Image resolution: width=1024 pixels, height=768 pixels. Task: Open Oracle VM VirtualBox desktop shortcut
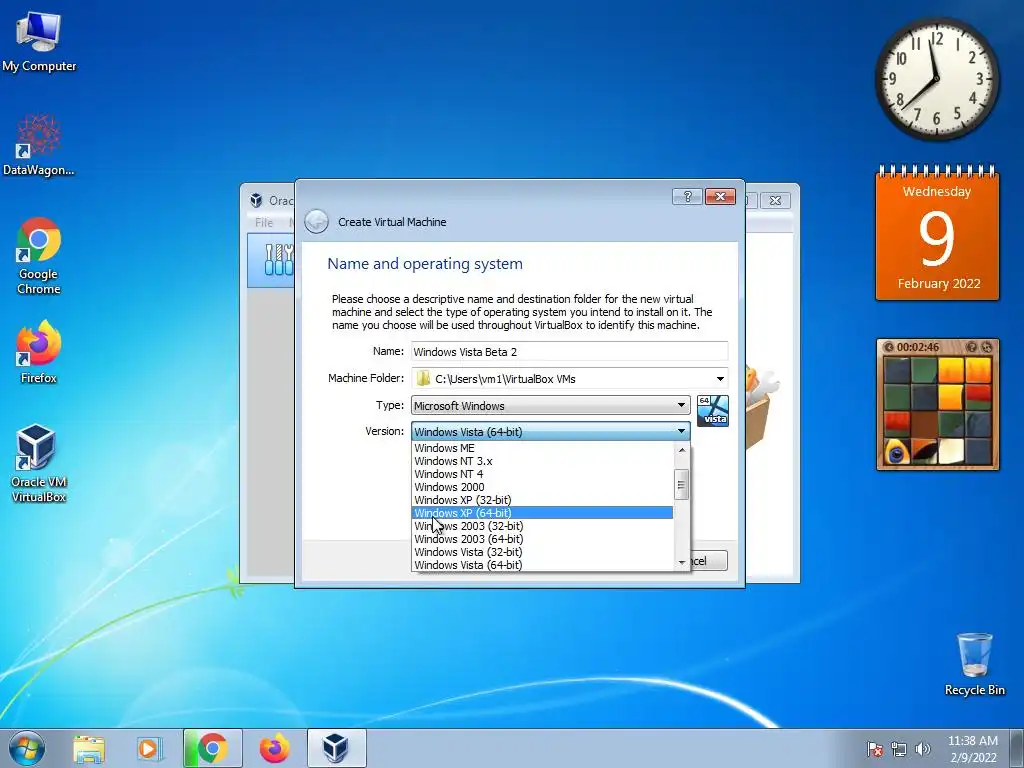(x=39, y=462)
